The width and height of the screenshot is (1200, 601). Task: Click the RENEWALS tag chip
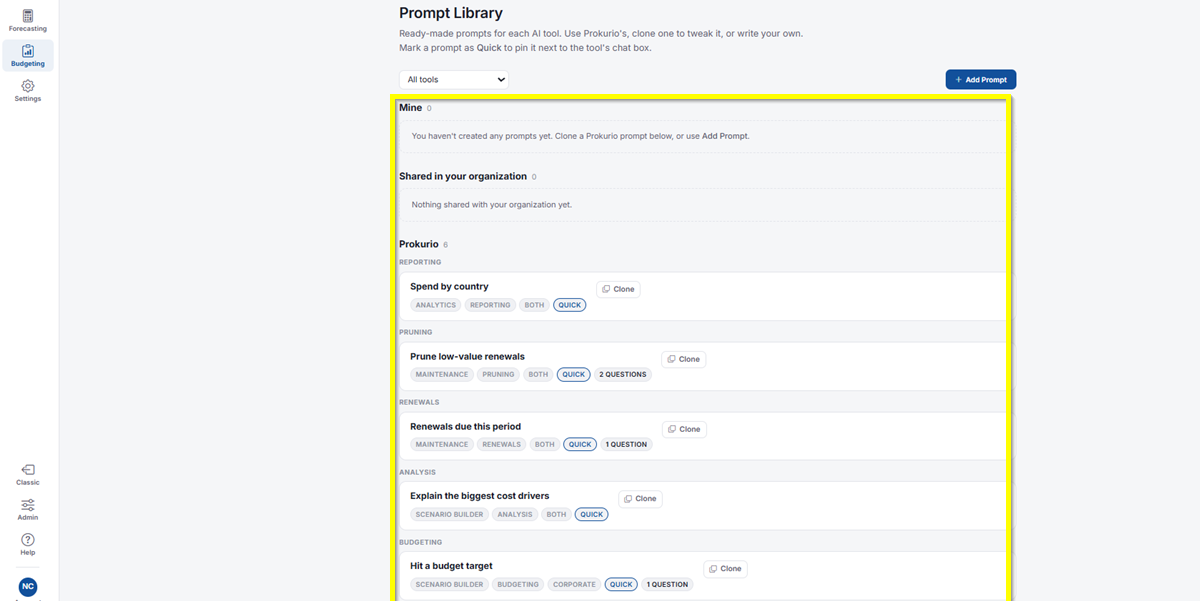coord(502,445)
